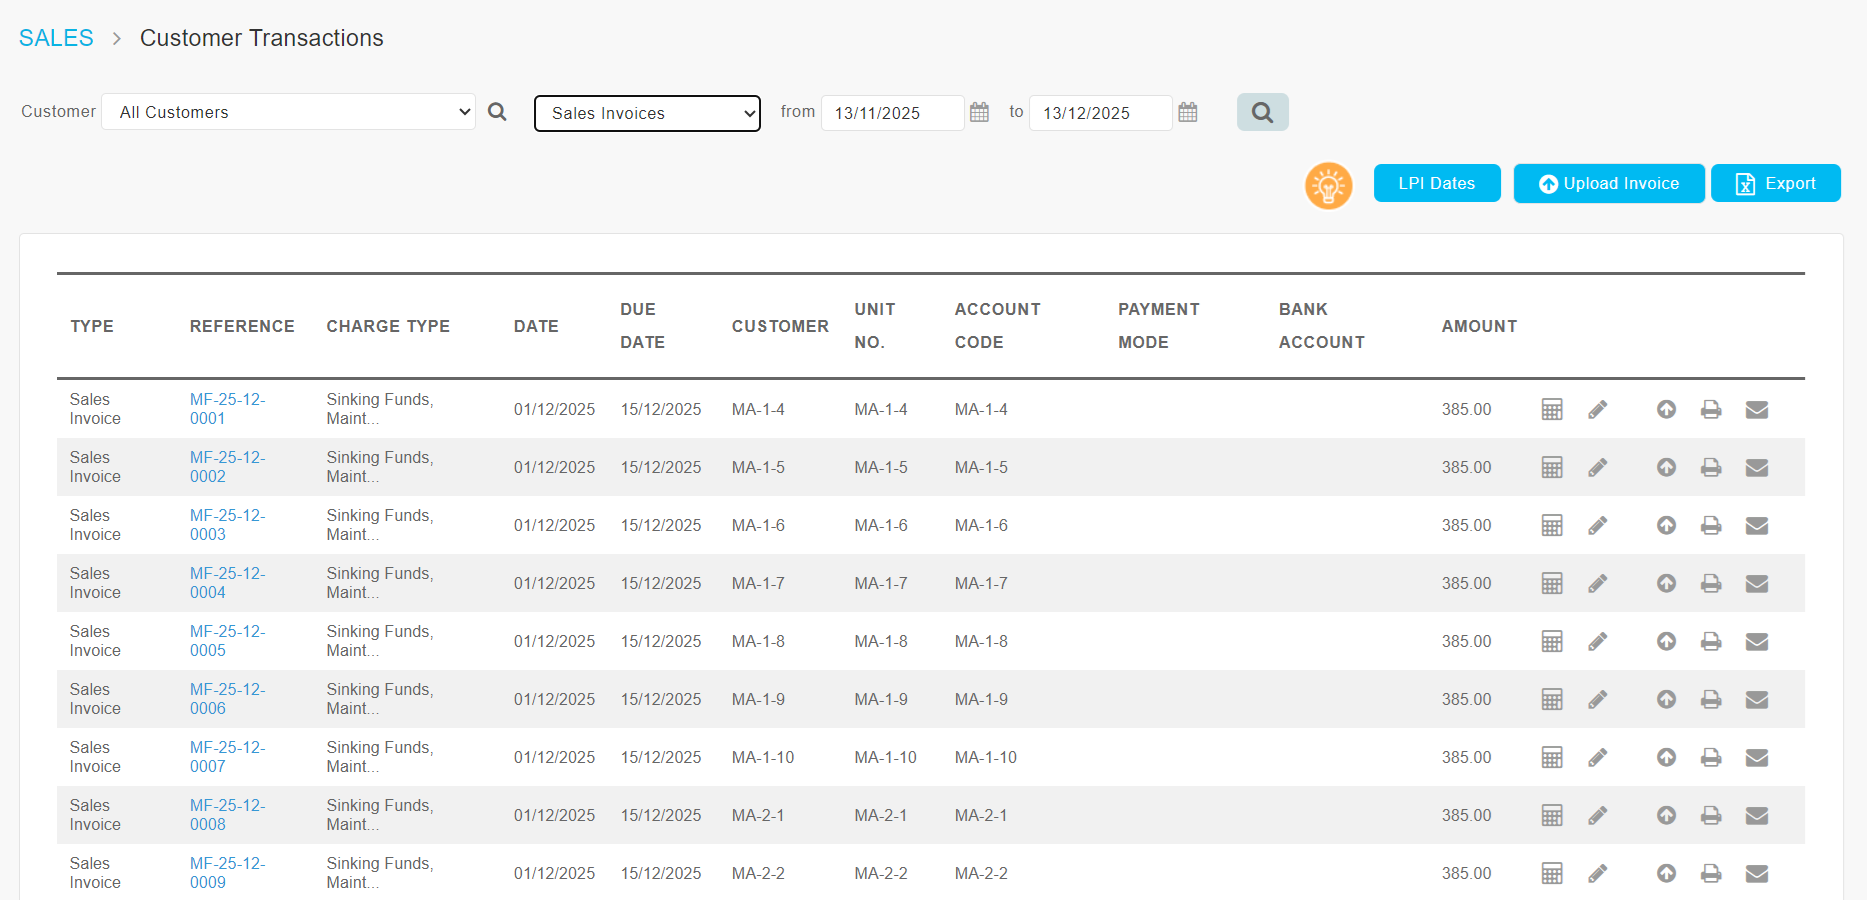
Task: Sort by the AMOUNT column header
Action: click(1478, 326)
